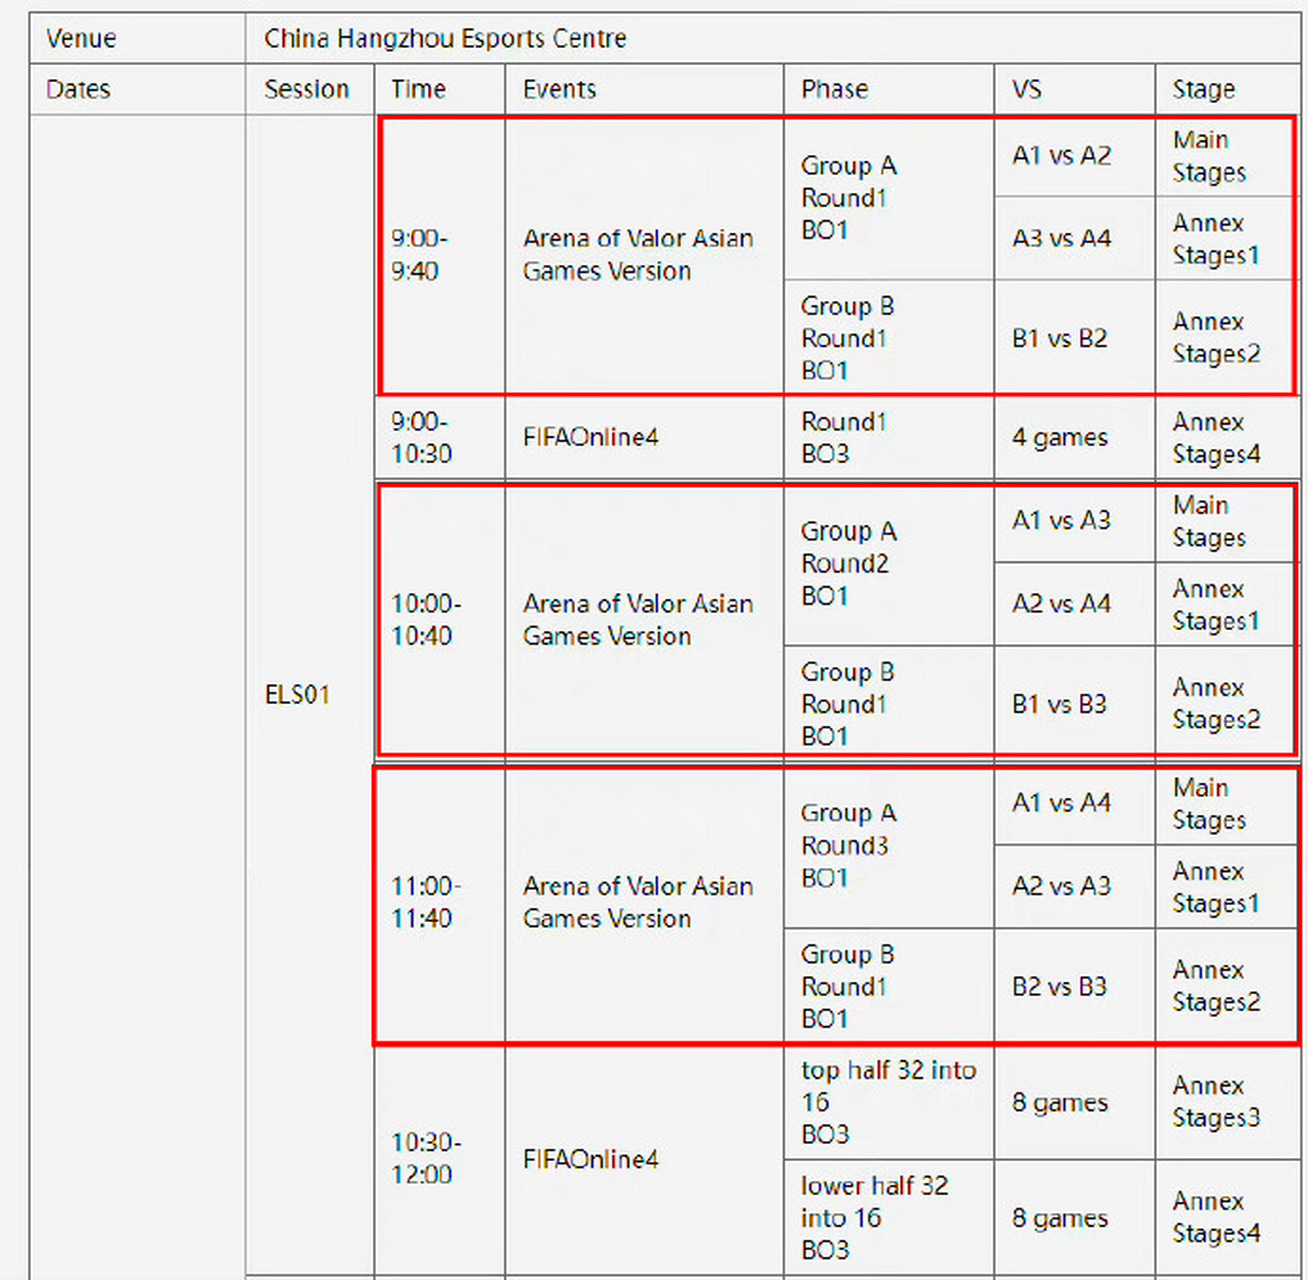
Task: Select Annex Stages1 beside A3 vs A4
Action: 1227,239
